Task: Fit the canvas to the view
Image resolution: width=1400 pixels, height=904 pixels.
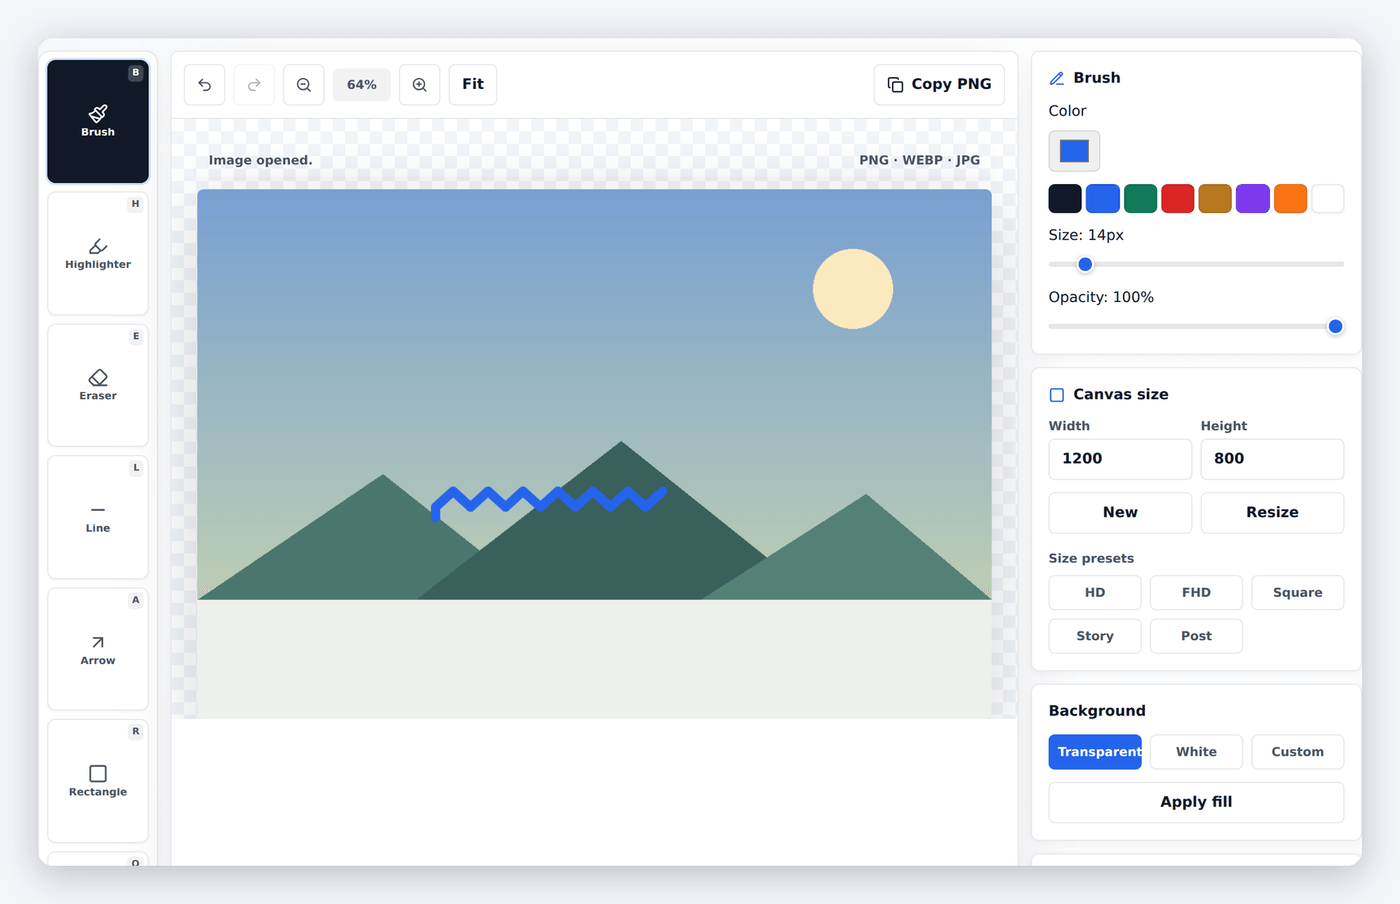Action: coord(473,85)
